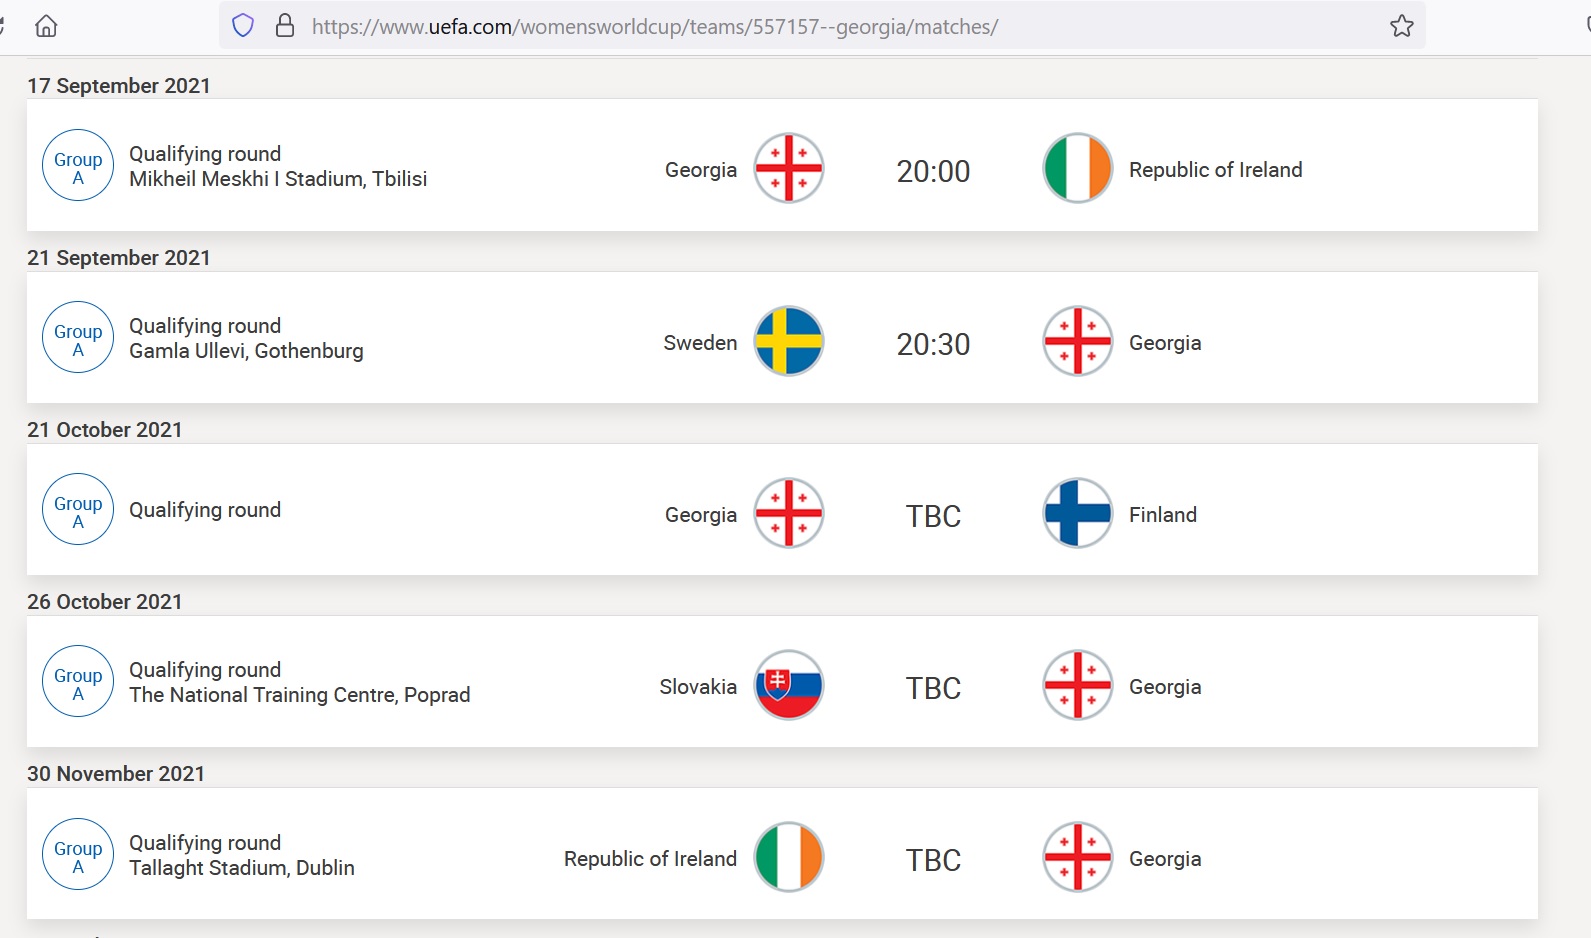Viewport: 1591px width, 938px height.
Task: Click the Slovakia team name
Action: (697, 687)
